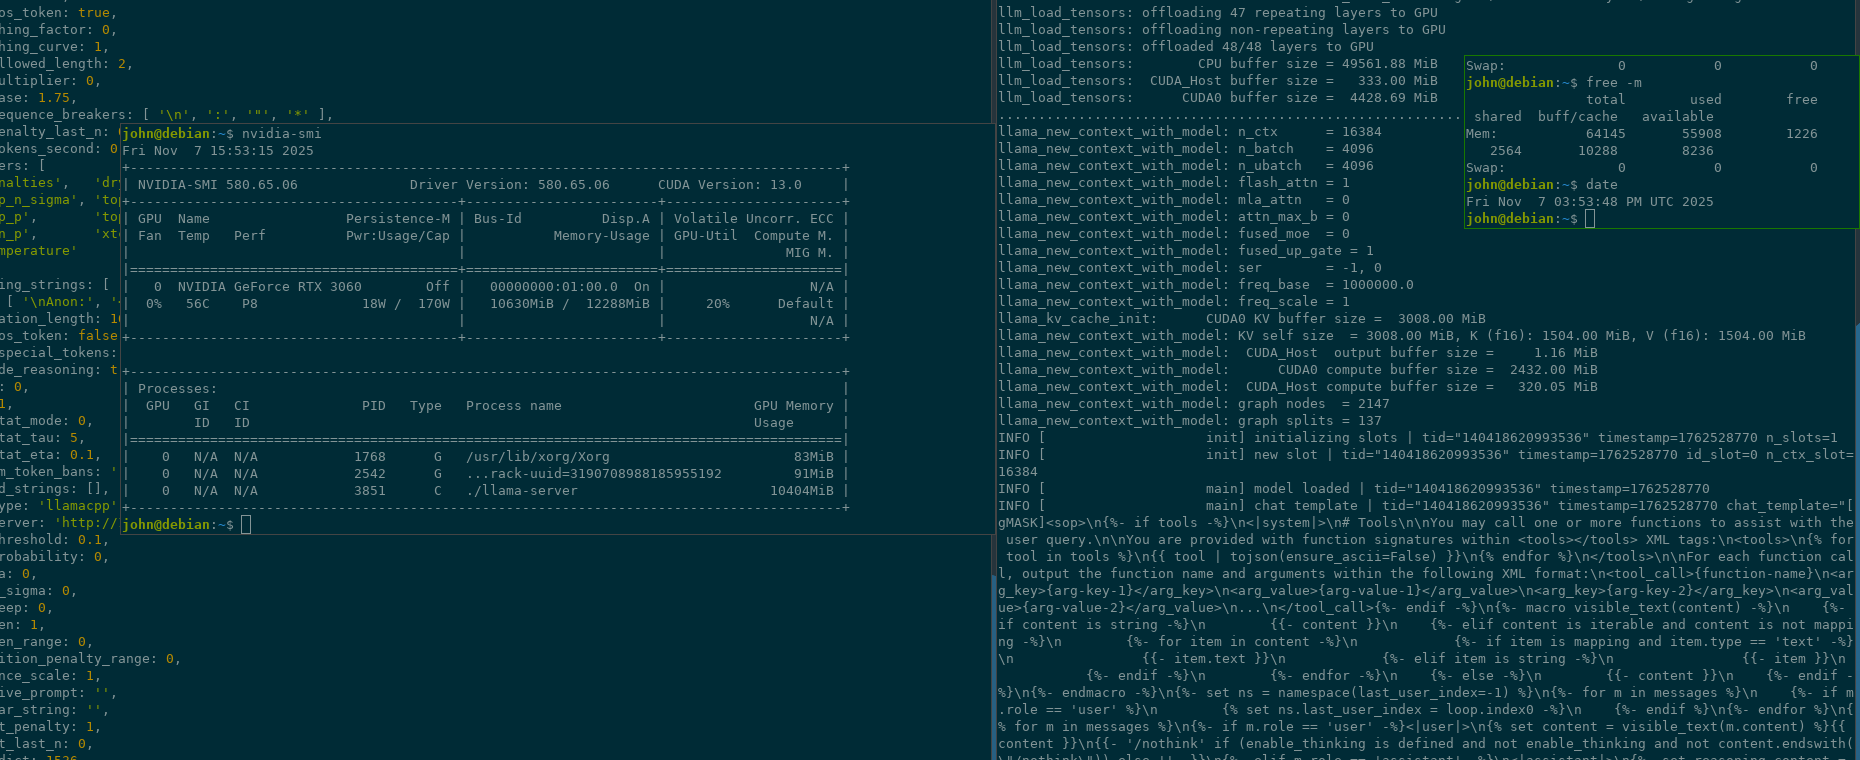Viewport: 1860px width, 760px height.
Task: Select total memory value '64145'
Action: click(x=1606, y=134)
